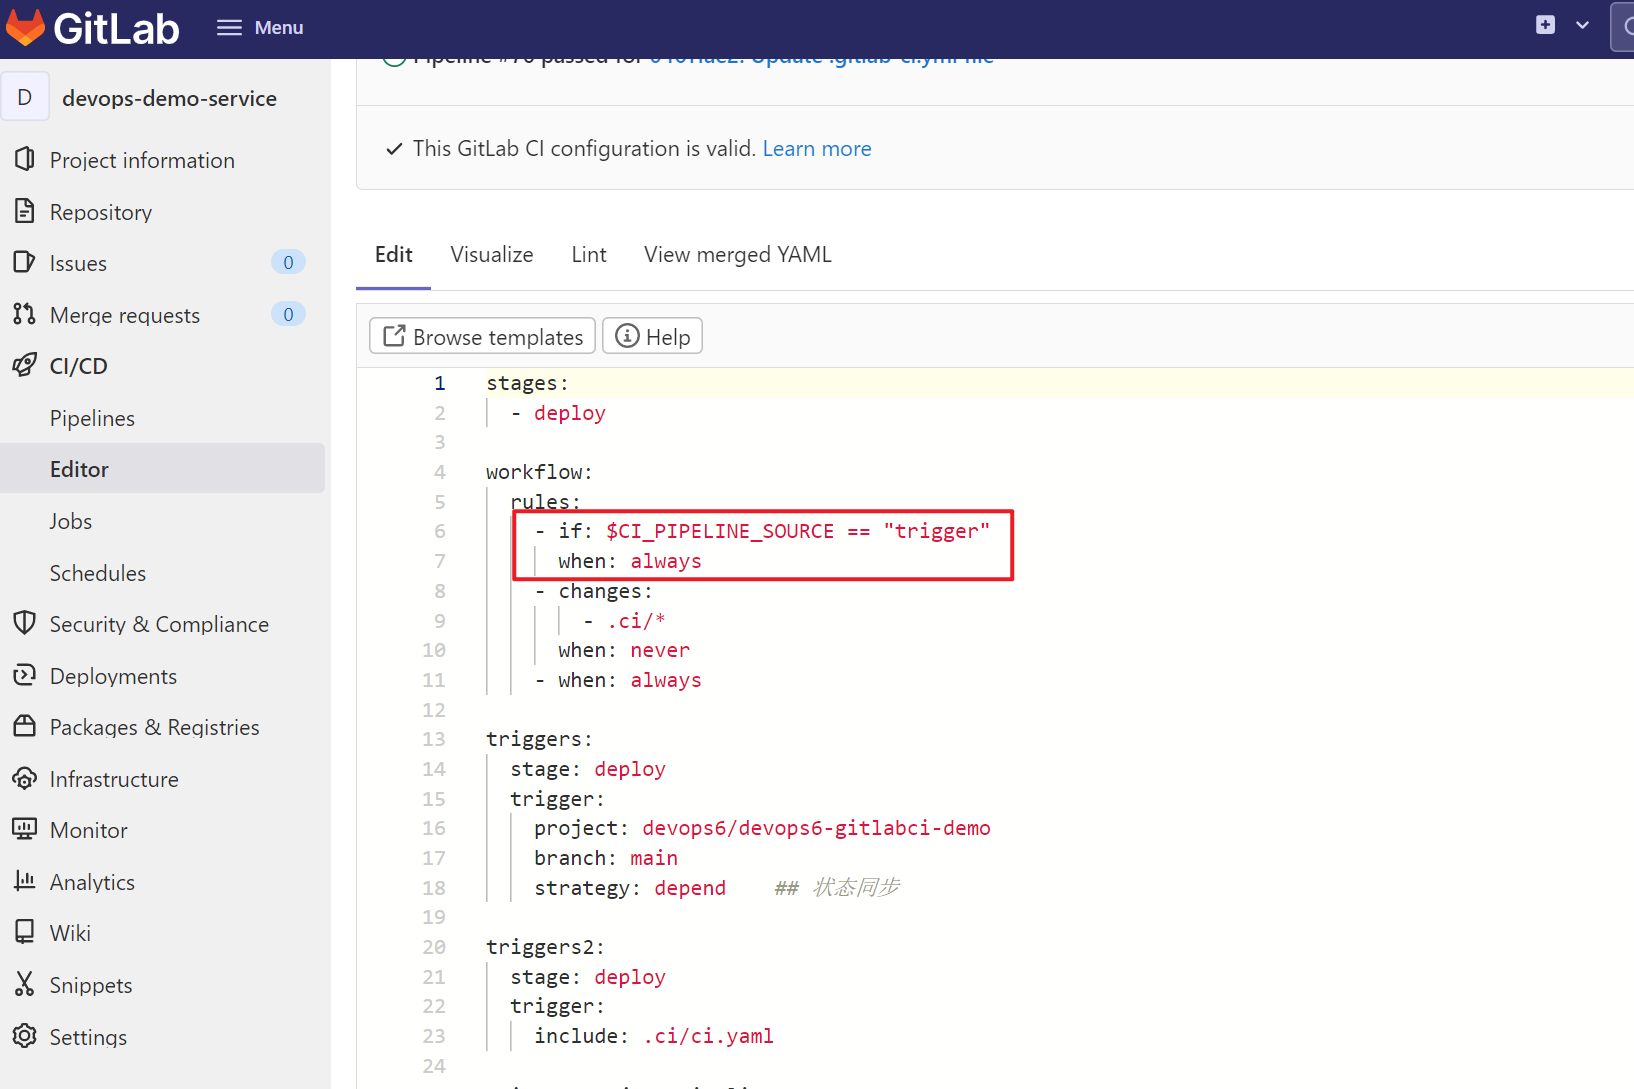Open the Infrastructure label
Screen dimensions: 1634x1089
(114, 779)
